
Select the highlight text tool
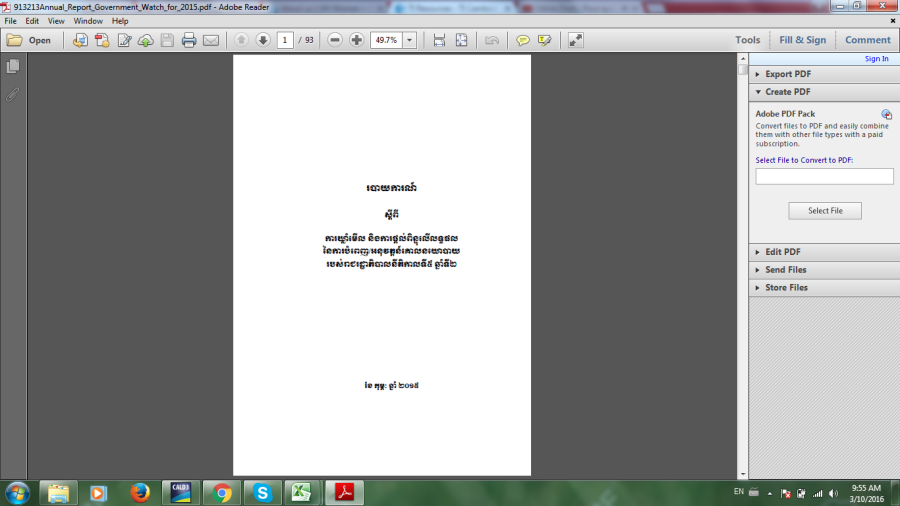(x=545, y=40)
